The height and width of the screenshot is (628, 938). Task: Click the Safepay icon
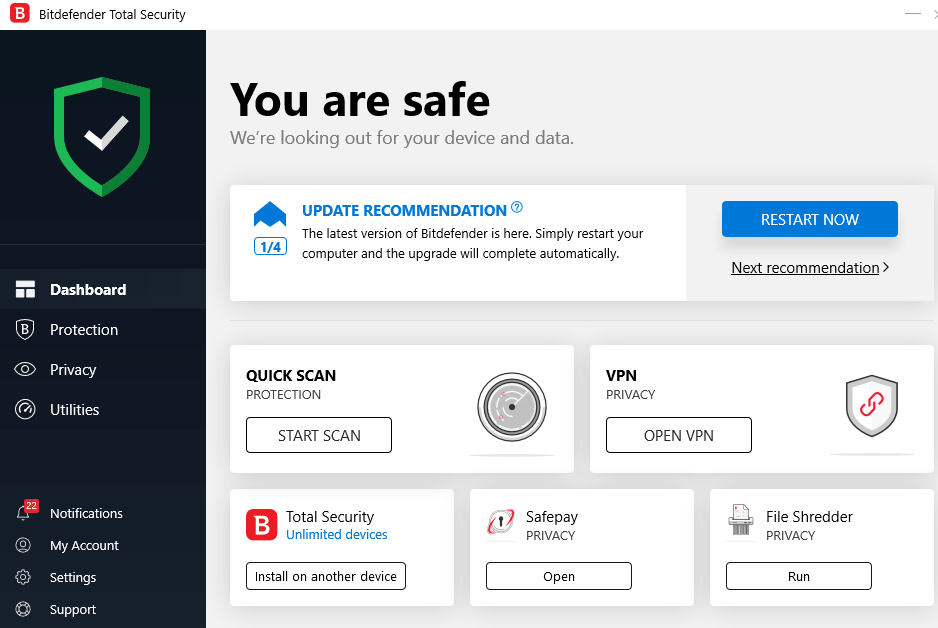(x=500, y=524)
